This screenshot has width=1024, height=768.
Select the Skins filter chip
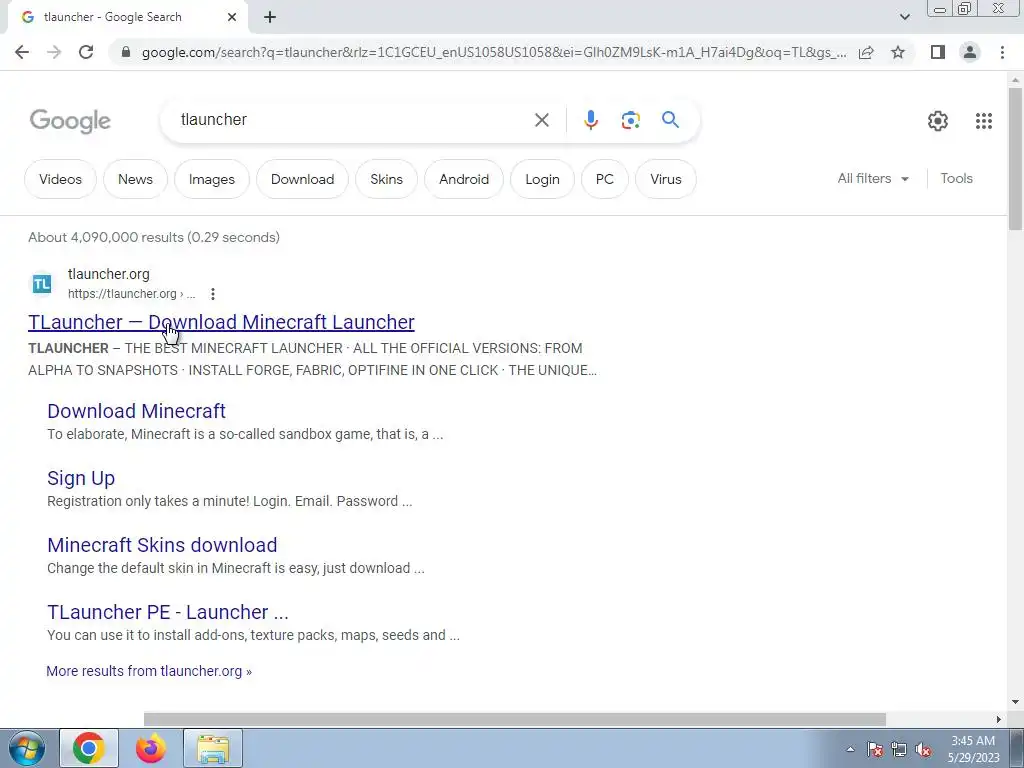tap(386, 179)
